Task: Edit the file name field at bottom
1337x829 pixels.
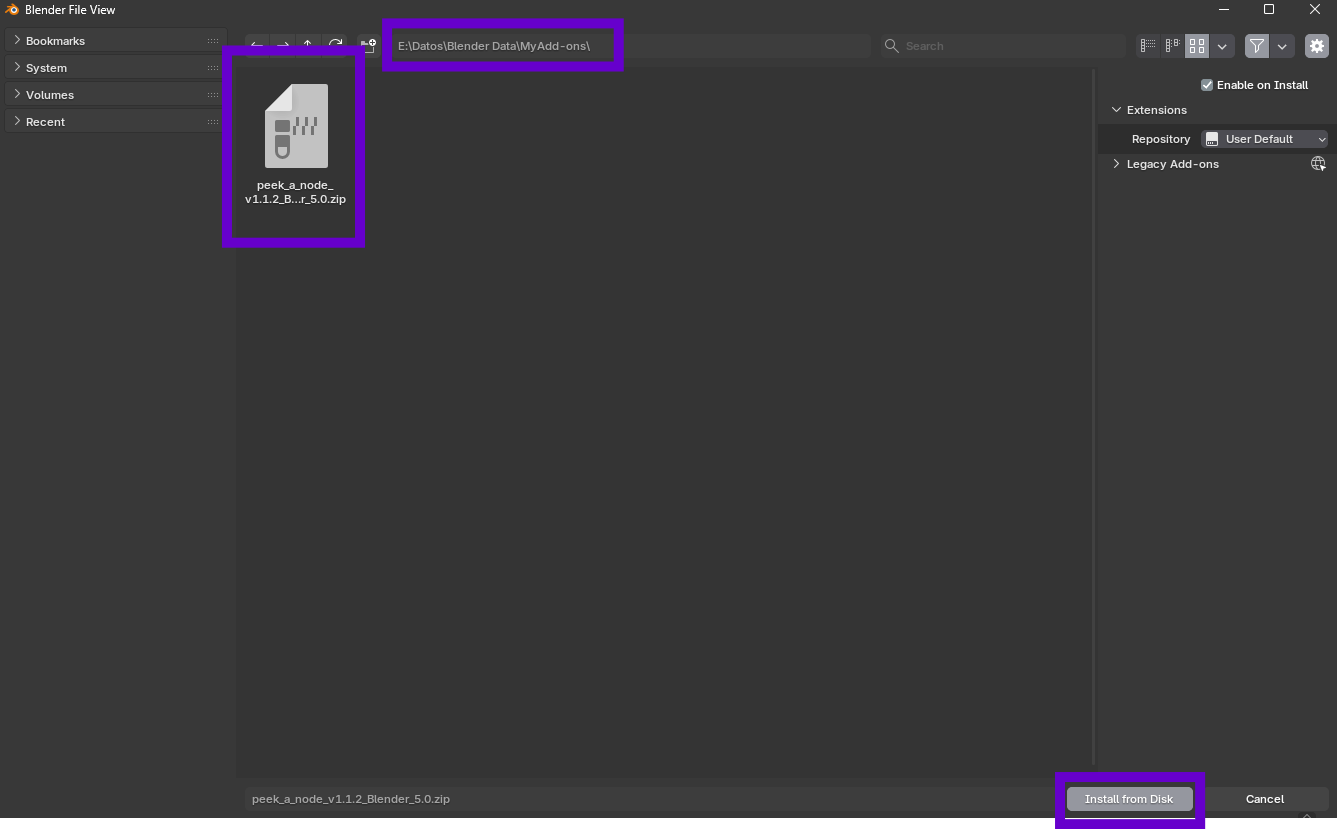Action: [652, 799]
